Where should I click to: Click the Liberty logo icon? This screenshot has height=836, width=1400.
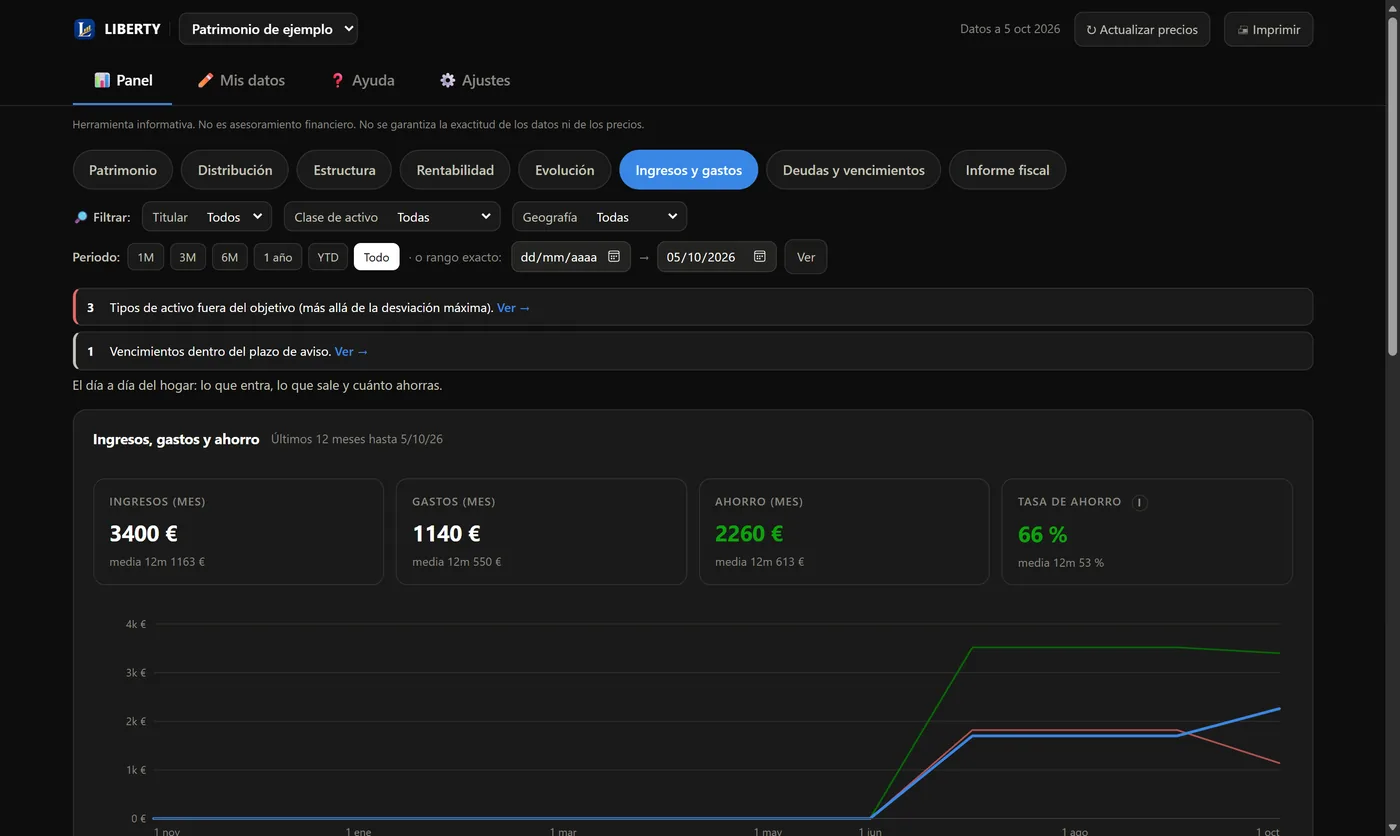point(84,29)
